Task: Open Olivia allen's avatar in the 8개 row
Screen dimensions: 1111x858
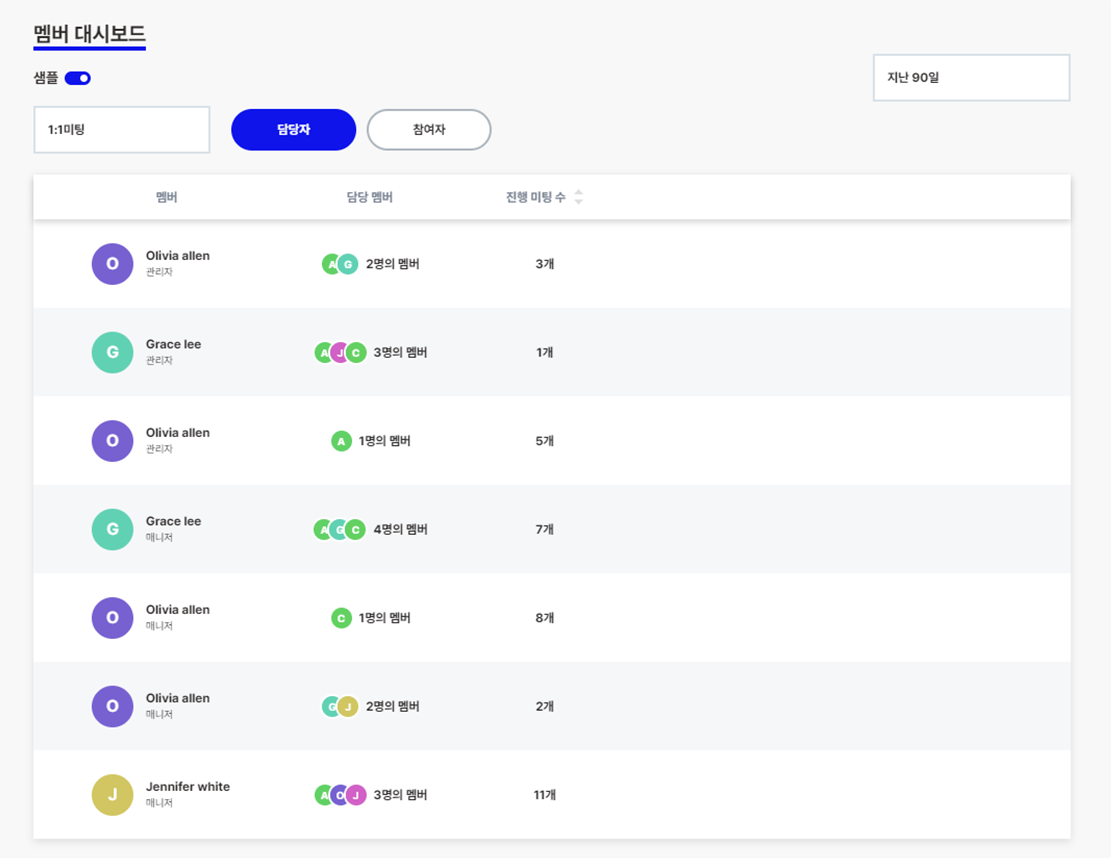Action: tap(113, 618)
